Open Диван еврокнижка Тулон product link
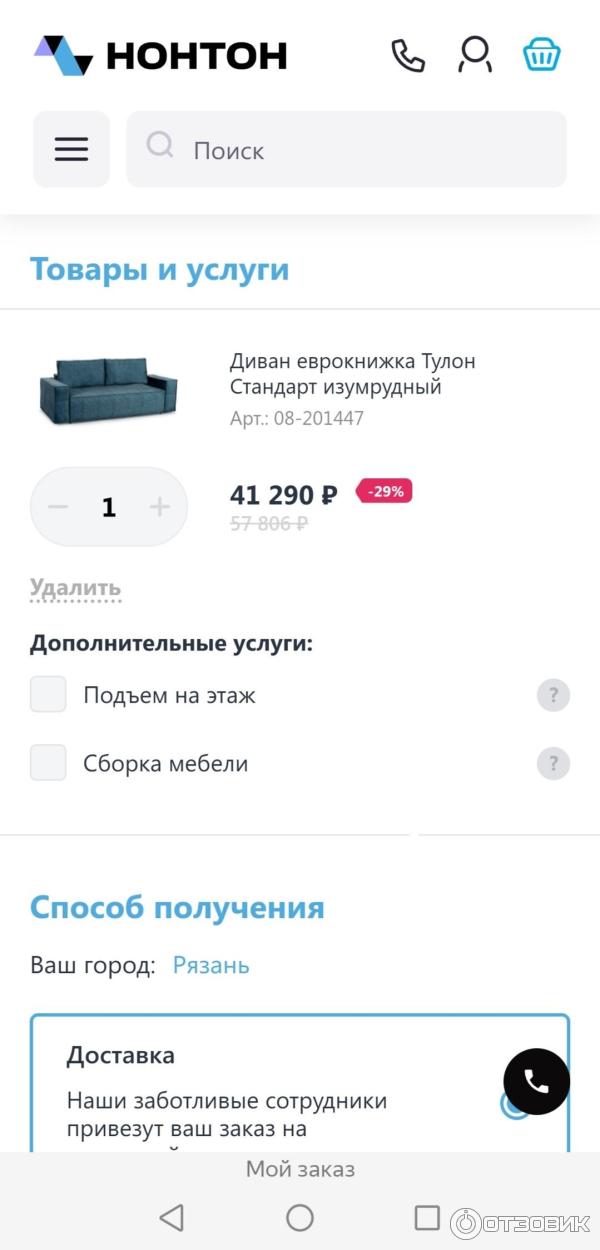Viewport: 600px width, 1250px height. [352, 374]
